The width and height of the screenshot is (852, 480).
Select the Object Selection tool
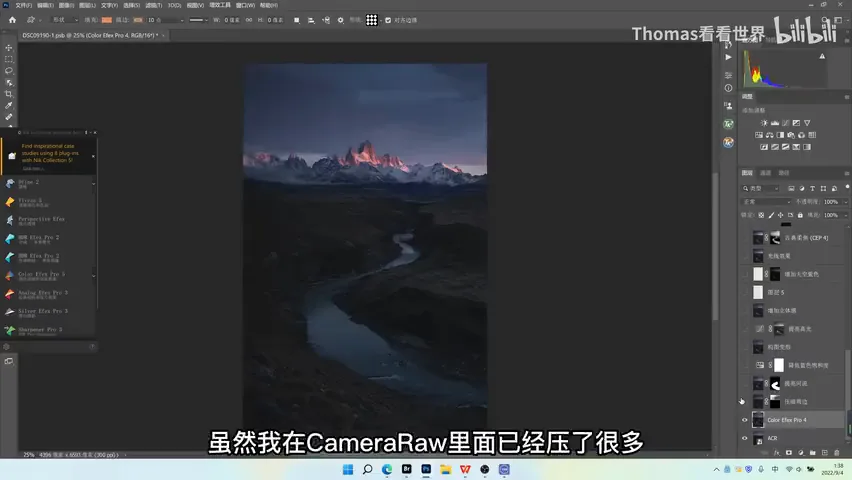coord(9,83)
